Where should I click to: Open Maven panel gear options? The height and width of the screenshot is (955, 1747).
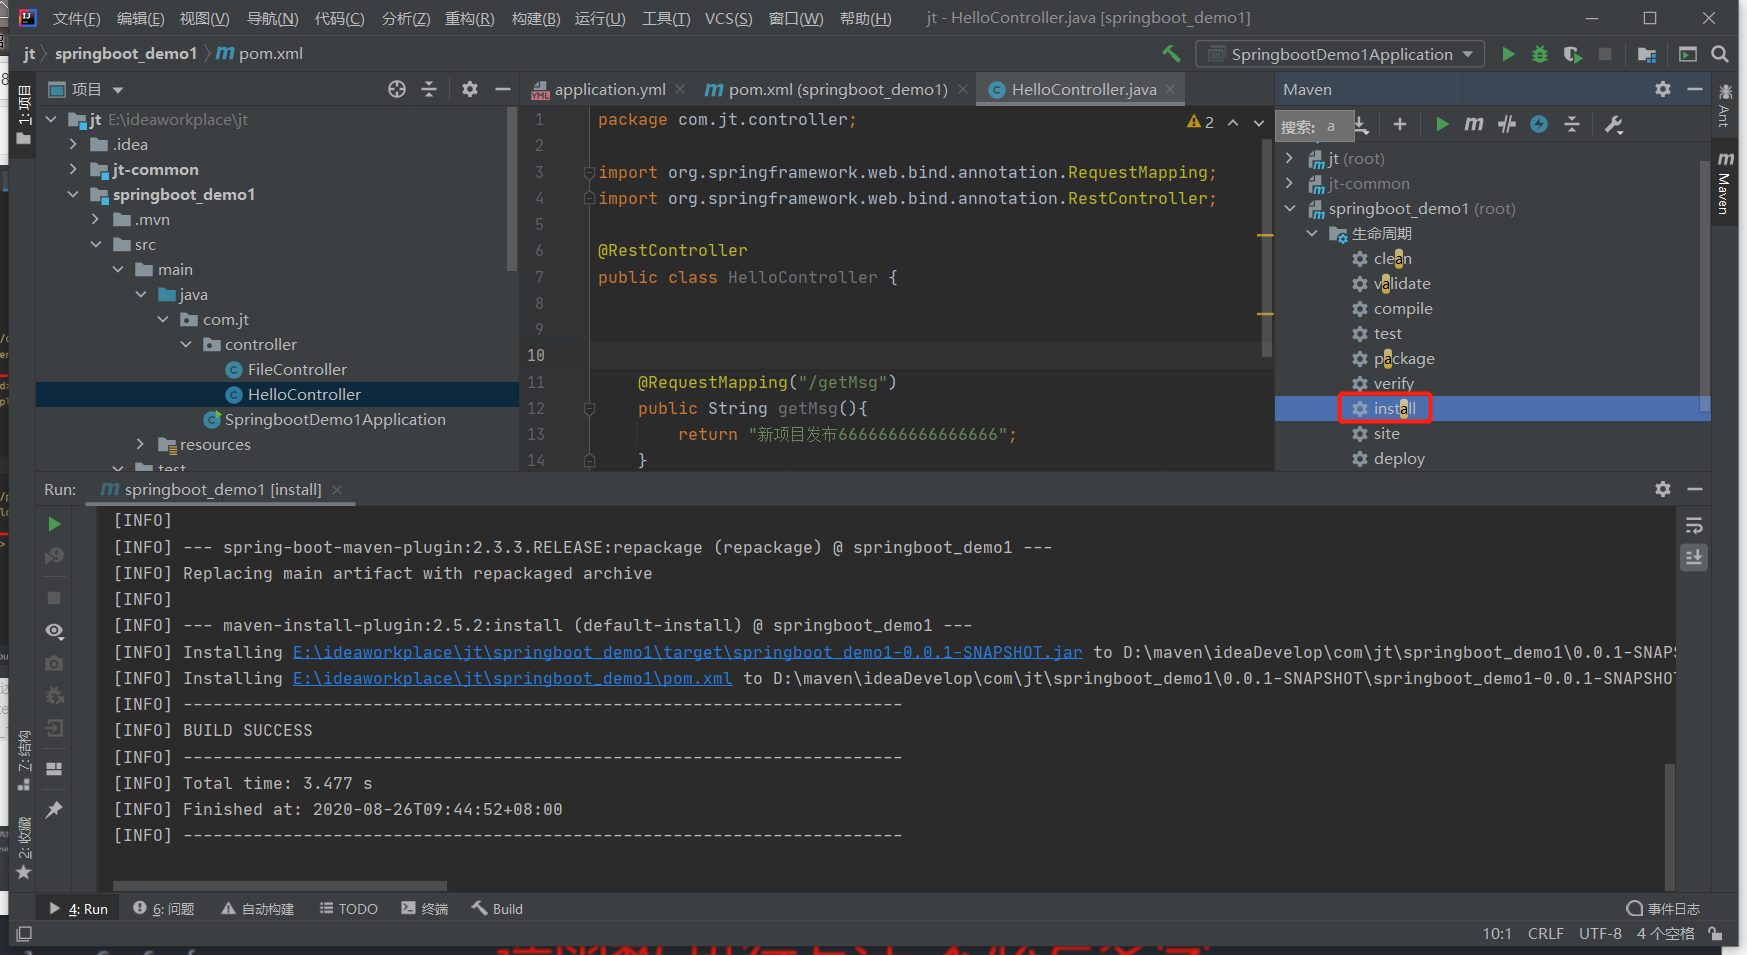[x=1663, y=89]
